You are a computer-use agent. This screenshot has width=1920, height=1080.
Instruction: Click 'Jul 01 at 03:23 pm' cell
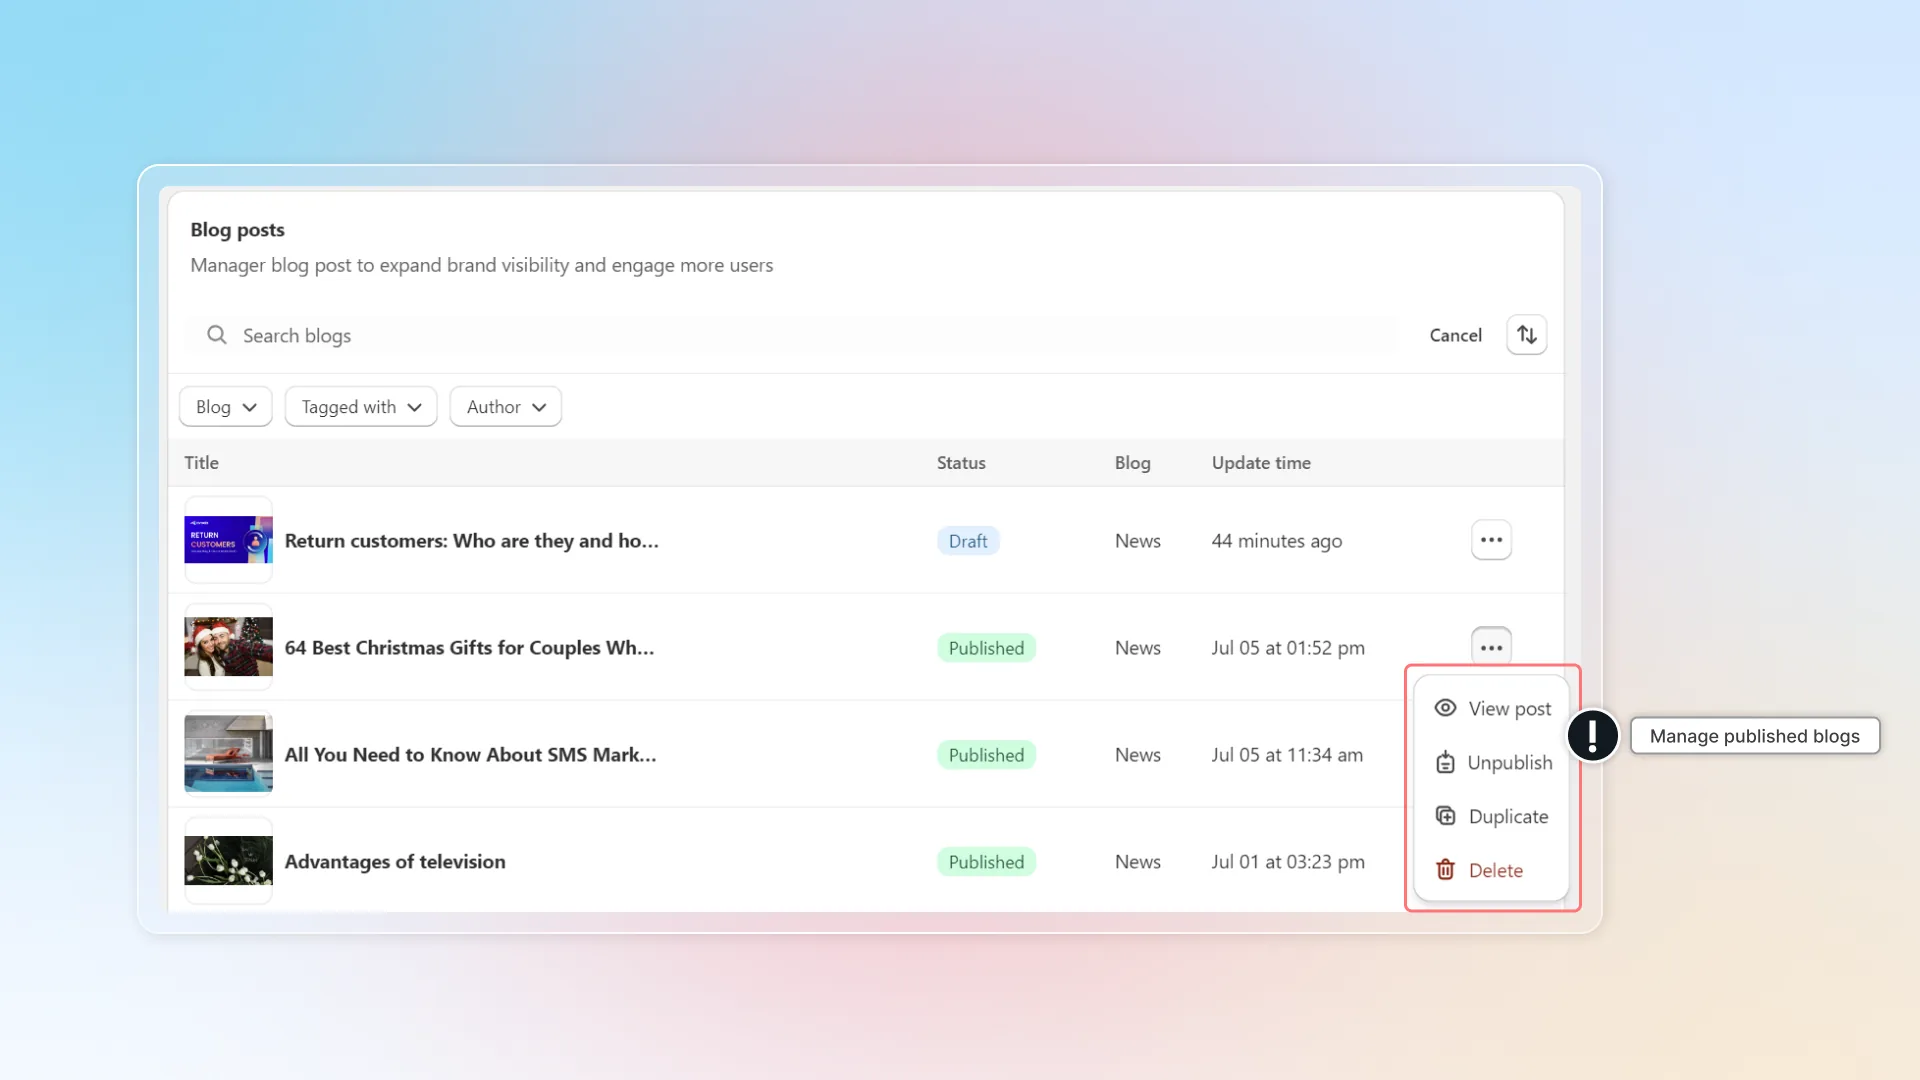coord(1288,862)
